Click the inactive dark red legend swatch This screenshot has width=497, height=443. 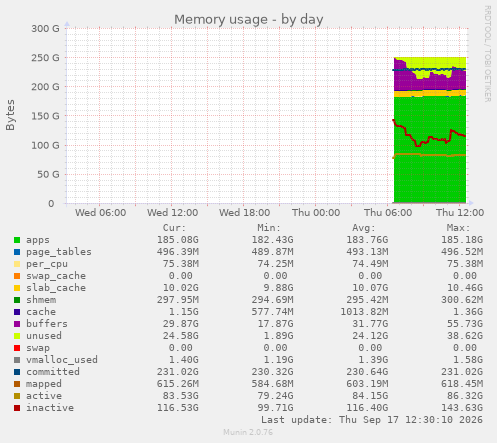click(17, 408)
